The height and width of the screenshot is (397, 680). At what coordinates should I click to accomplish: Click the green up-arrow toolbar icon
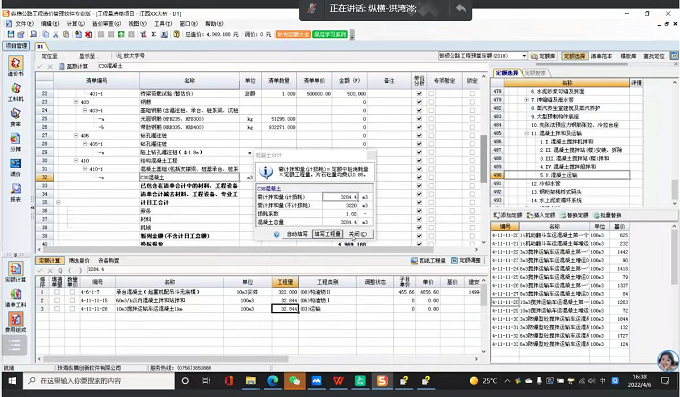121,34
